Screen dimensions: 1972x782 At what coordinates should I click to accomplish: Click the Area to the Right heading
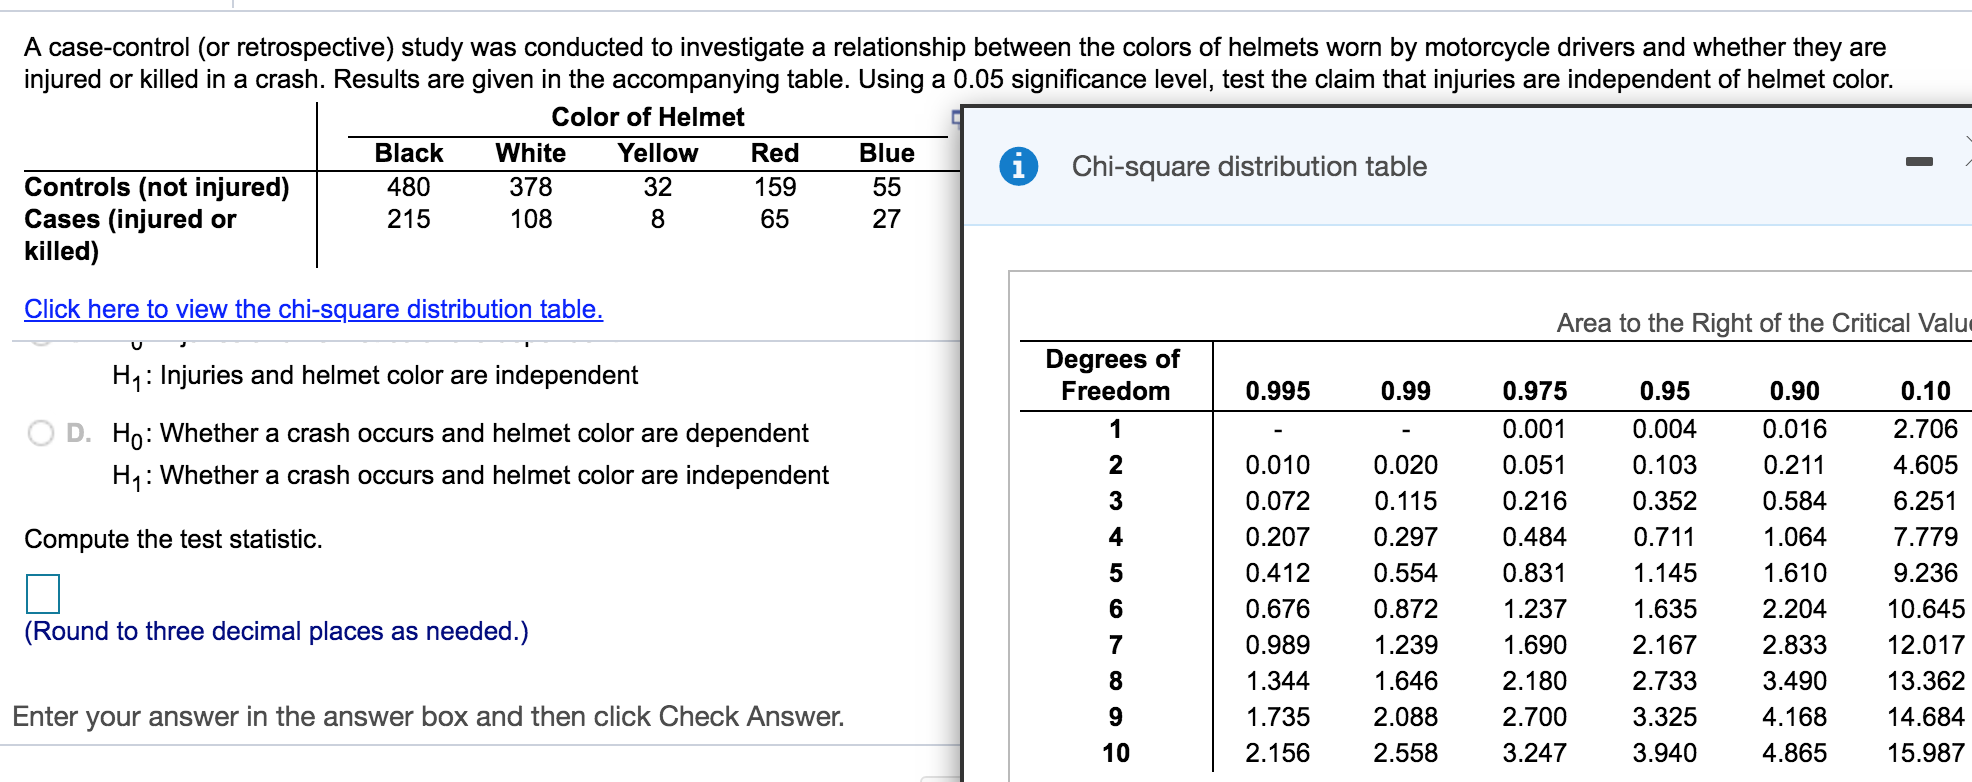[1764, 323]
